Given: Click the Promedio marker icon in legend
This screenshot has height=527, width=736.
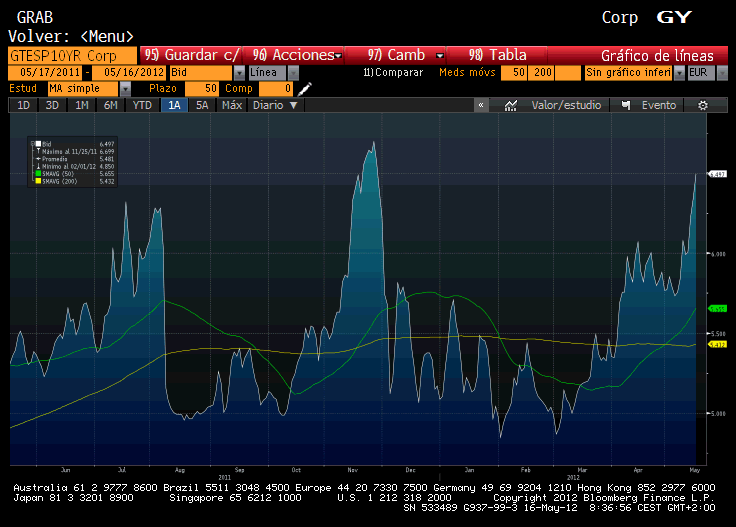Looking at the screenshot, I should [x=38, y=159].
